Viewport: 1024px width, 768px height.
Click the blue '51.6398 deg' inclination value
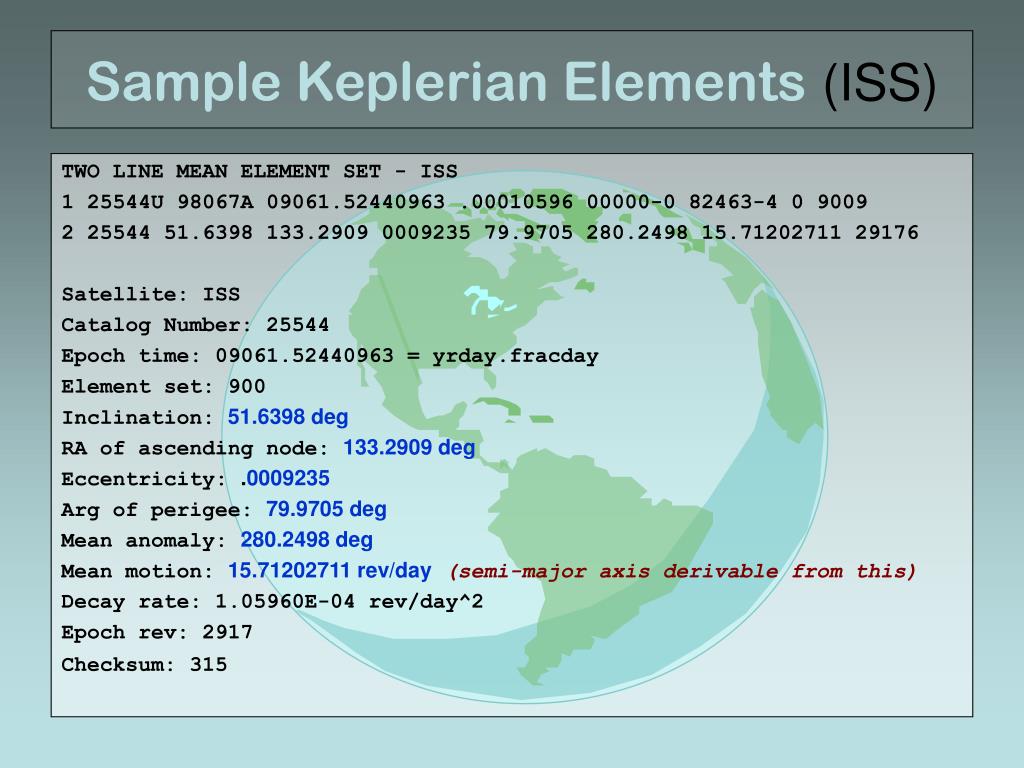click(288, 417)
